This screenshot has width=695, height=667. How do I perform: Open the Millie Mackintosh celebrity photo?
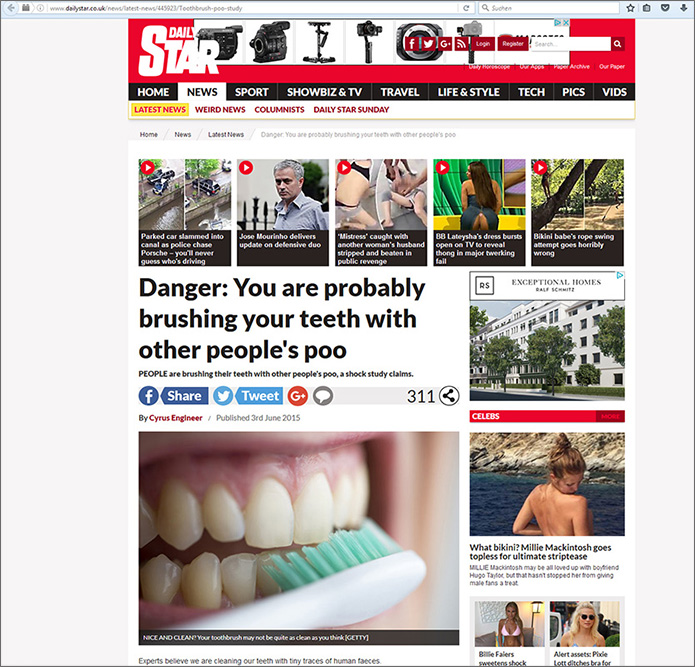(547, 484)
